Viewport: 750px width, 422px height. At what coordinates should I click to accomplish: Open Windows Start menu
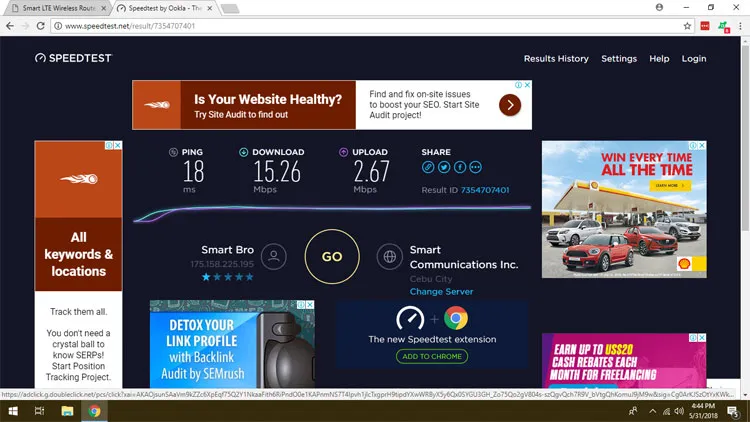(13, 411)
